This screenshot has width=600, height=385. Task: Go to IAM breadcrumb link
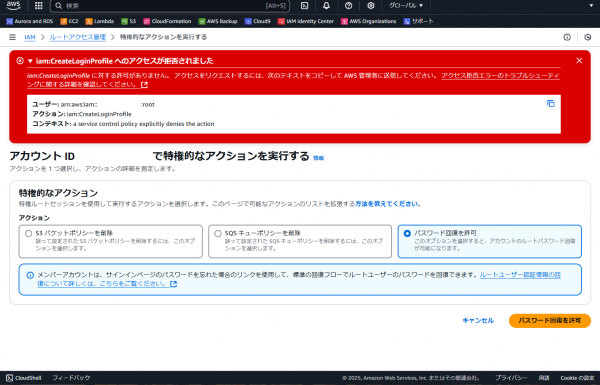30,37
